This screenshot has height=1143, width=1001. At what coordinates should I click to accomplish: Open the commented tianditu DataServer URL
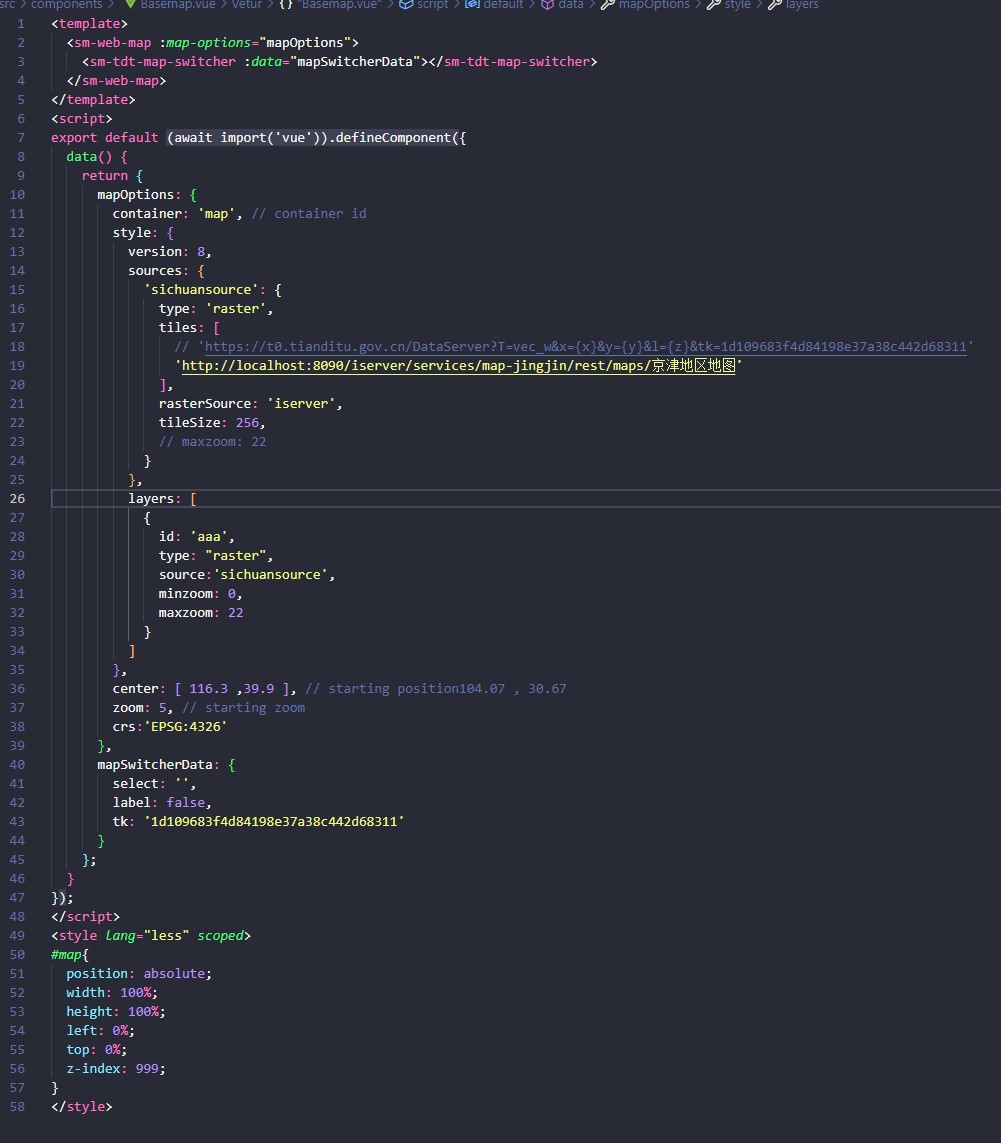click(x=585, y=346)
